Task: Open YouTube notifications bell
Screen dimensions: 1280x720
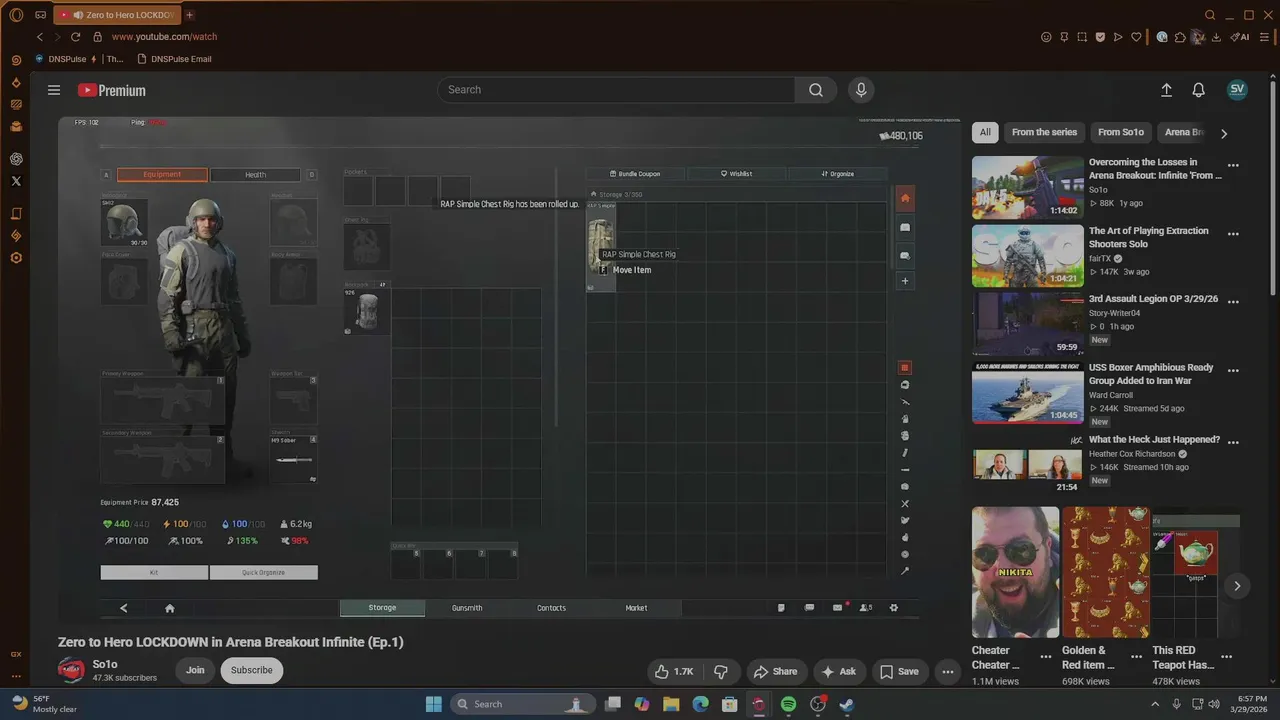Action: (1198, 90)
